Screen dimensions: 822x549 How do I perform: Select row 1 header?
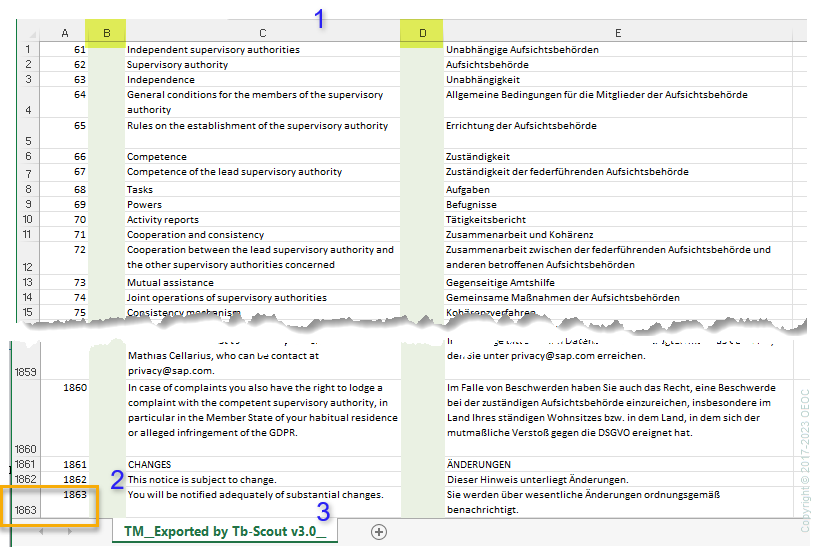[x=28, y=50]
